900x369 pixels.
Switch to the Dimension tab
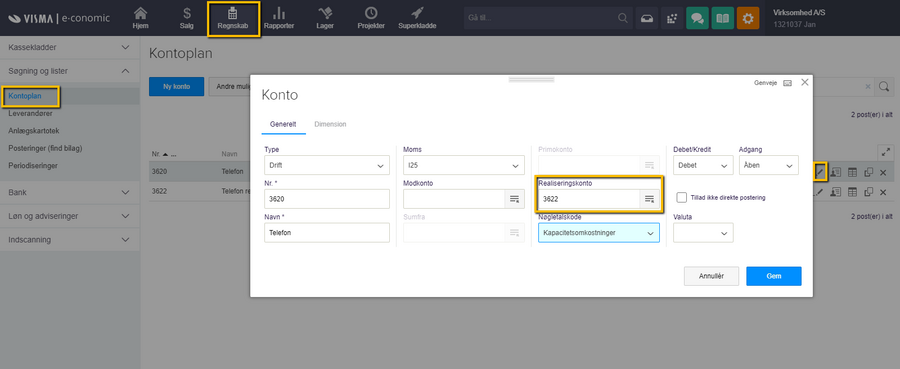pyautogui.click(x=330, y=124)
